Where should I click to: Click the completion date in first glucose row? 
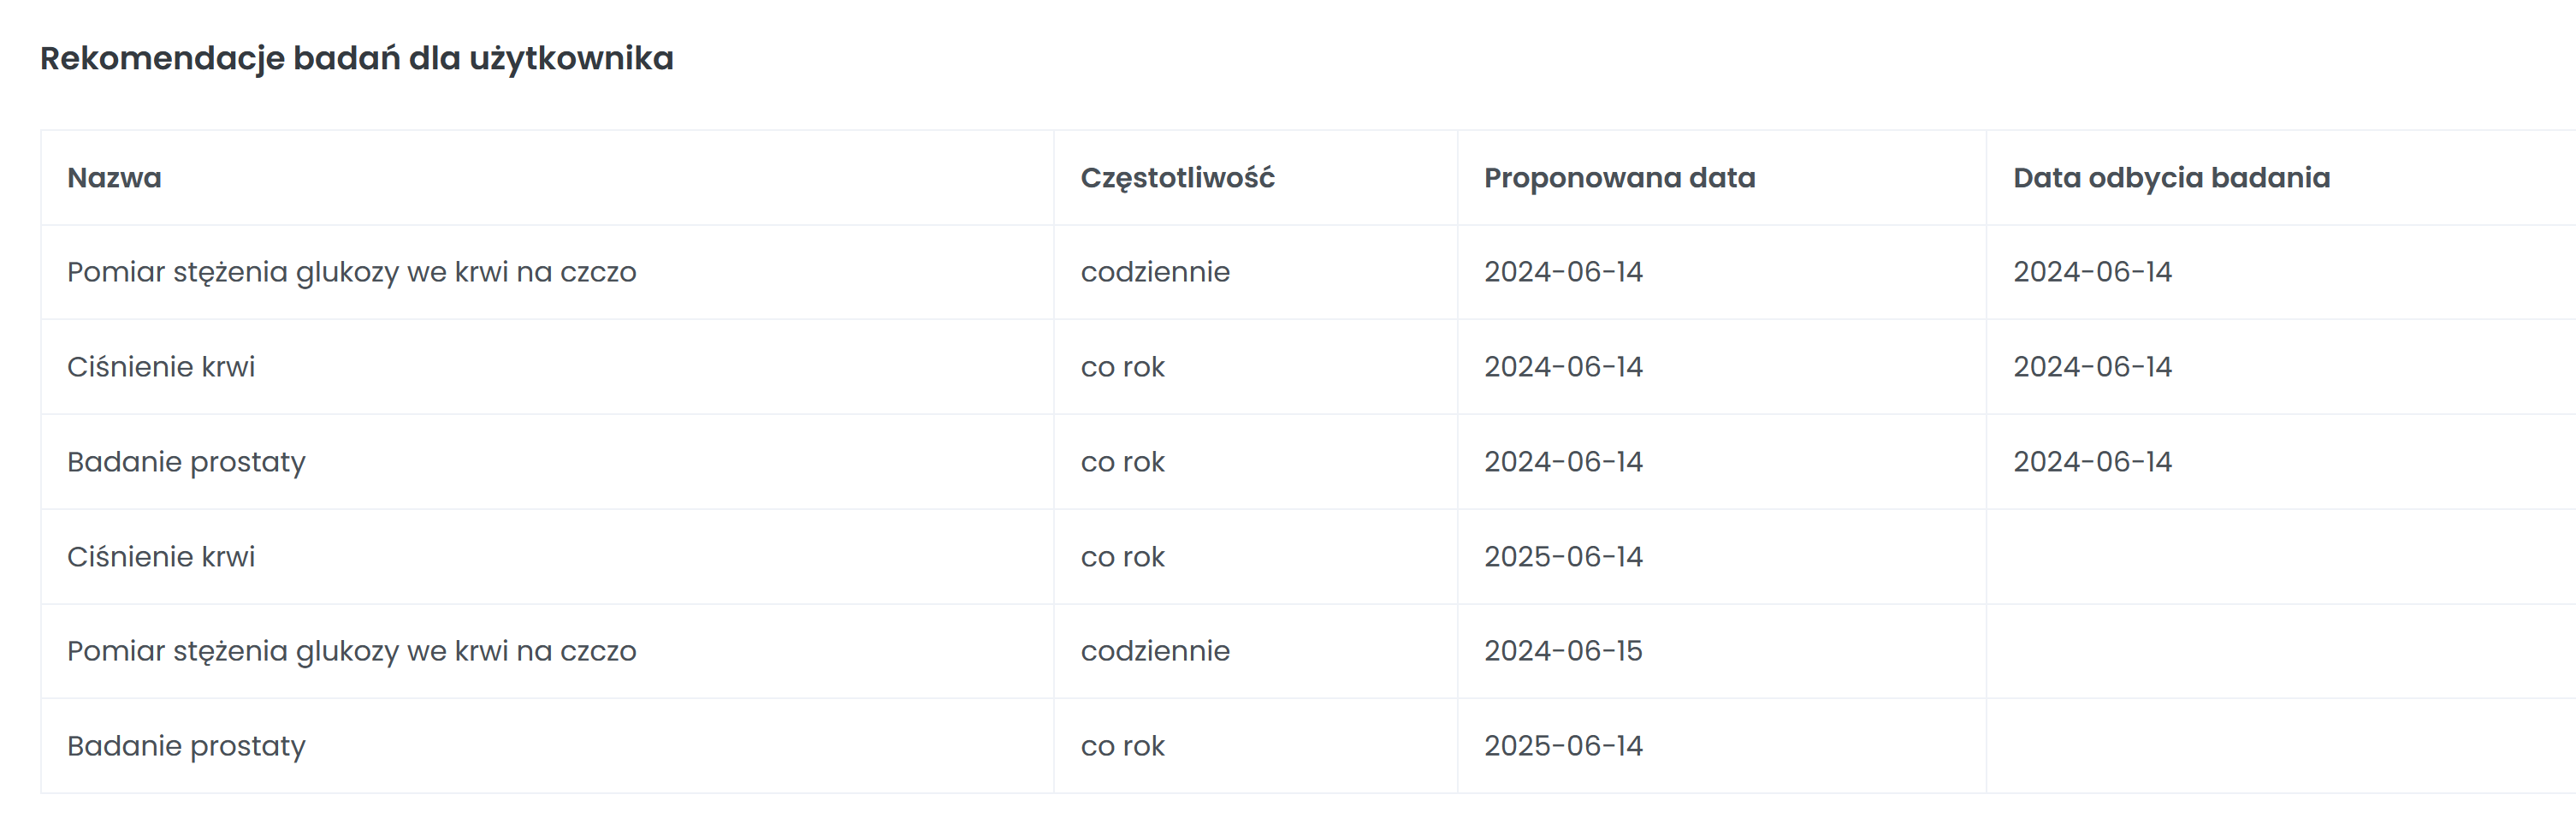2092,272
